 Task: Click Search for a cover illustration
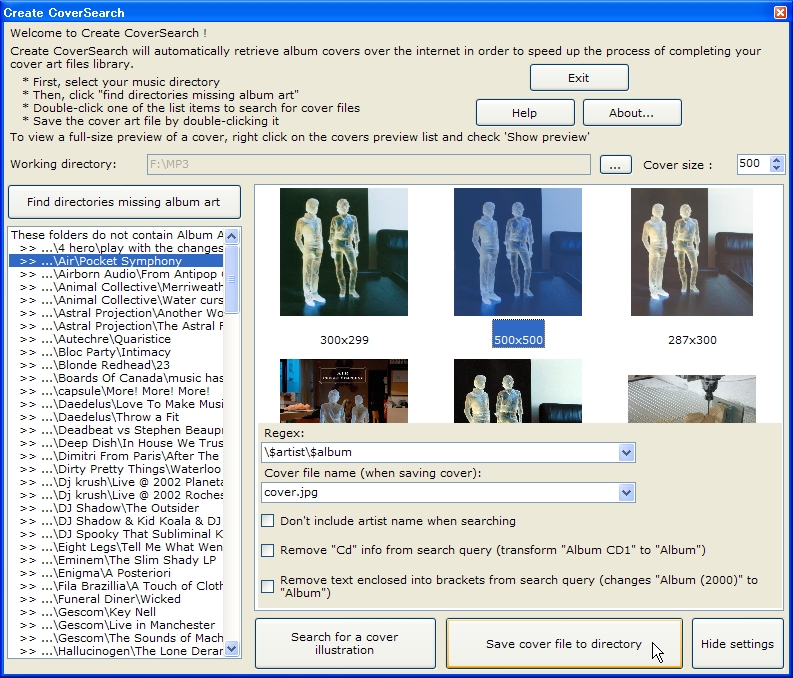click(x=345, y=644)
